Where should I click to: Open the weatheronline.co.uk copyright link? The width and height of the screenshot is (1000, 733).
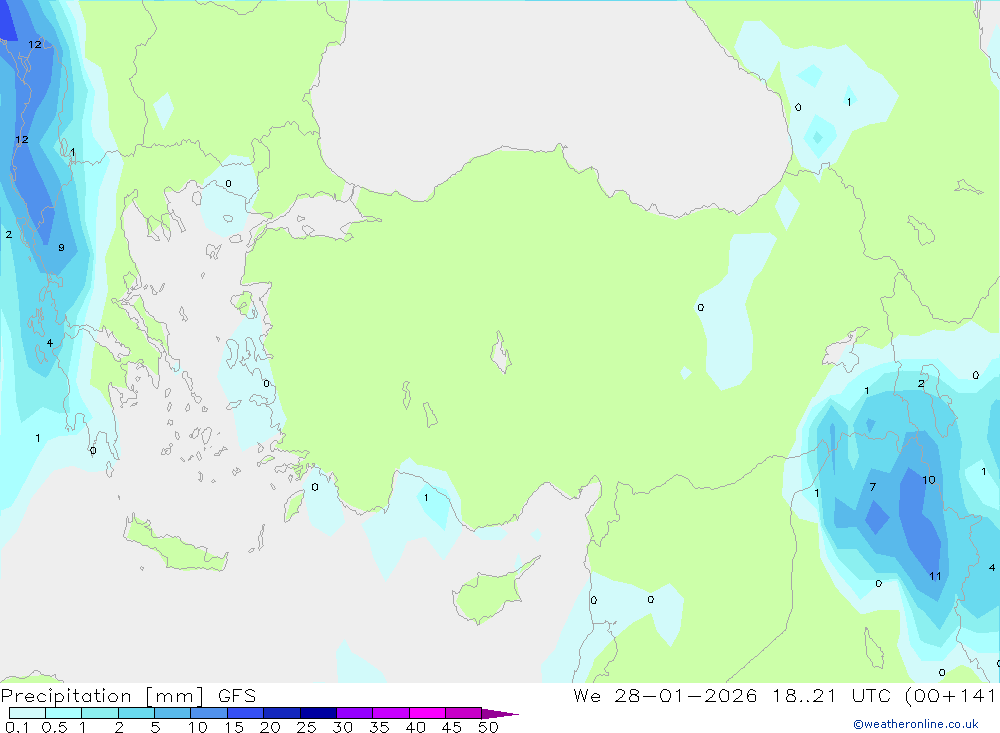pyautogui.click(x=916, y=724)
